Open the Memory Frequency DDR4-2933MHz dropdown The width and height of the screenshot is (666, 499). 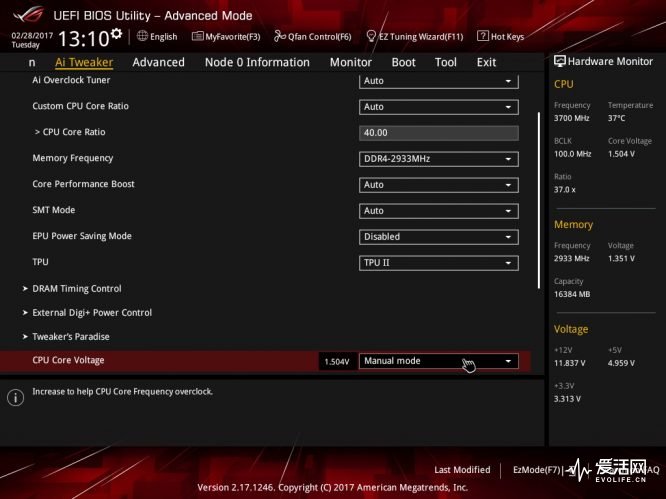[x=439, y=159]
